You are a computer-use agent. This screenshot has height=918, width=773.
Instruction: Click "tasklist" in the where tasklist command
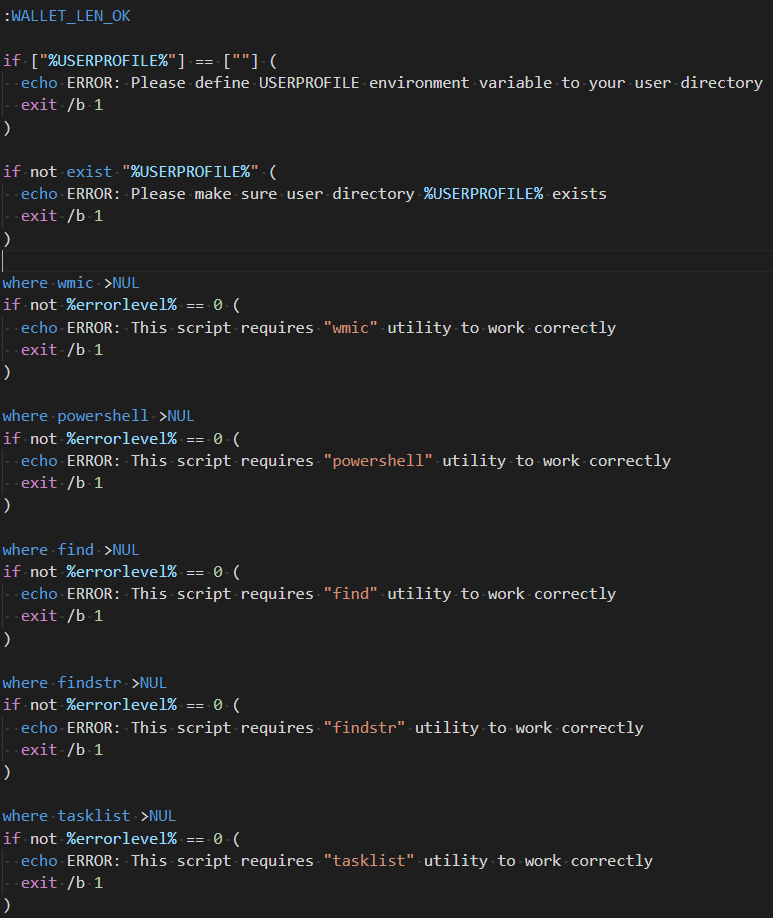tap(94, 816)
